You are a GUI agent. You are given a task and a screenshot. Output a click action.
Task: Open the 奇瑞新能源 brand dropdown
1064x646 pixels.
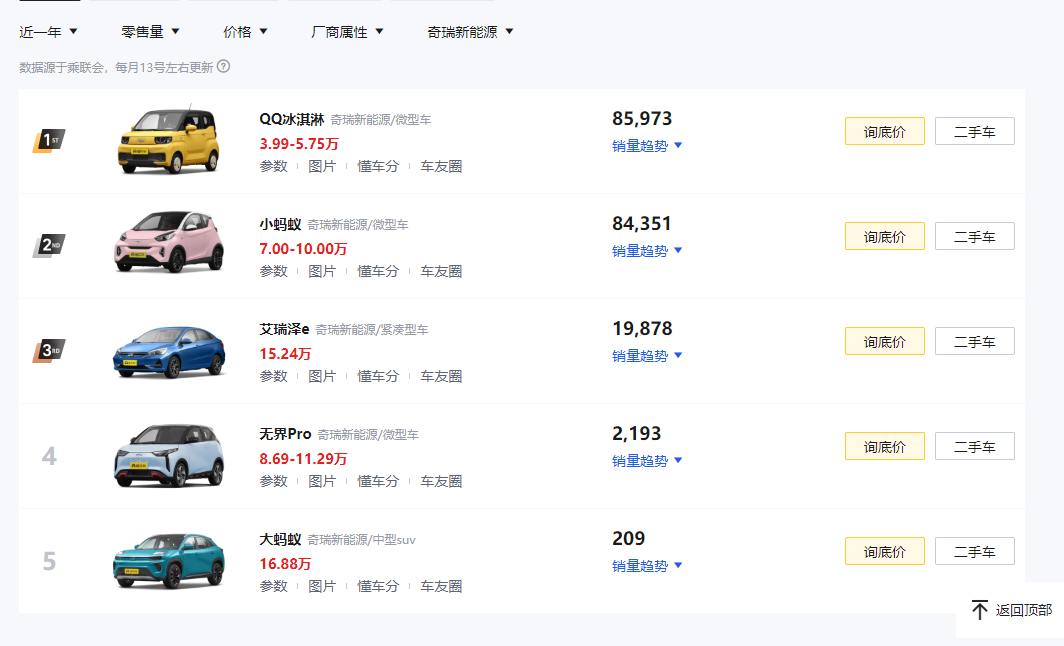point(470,32)
